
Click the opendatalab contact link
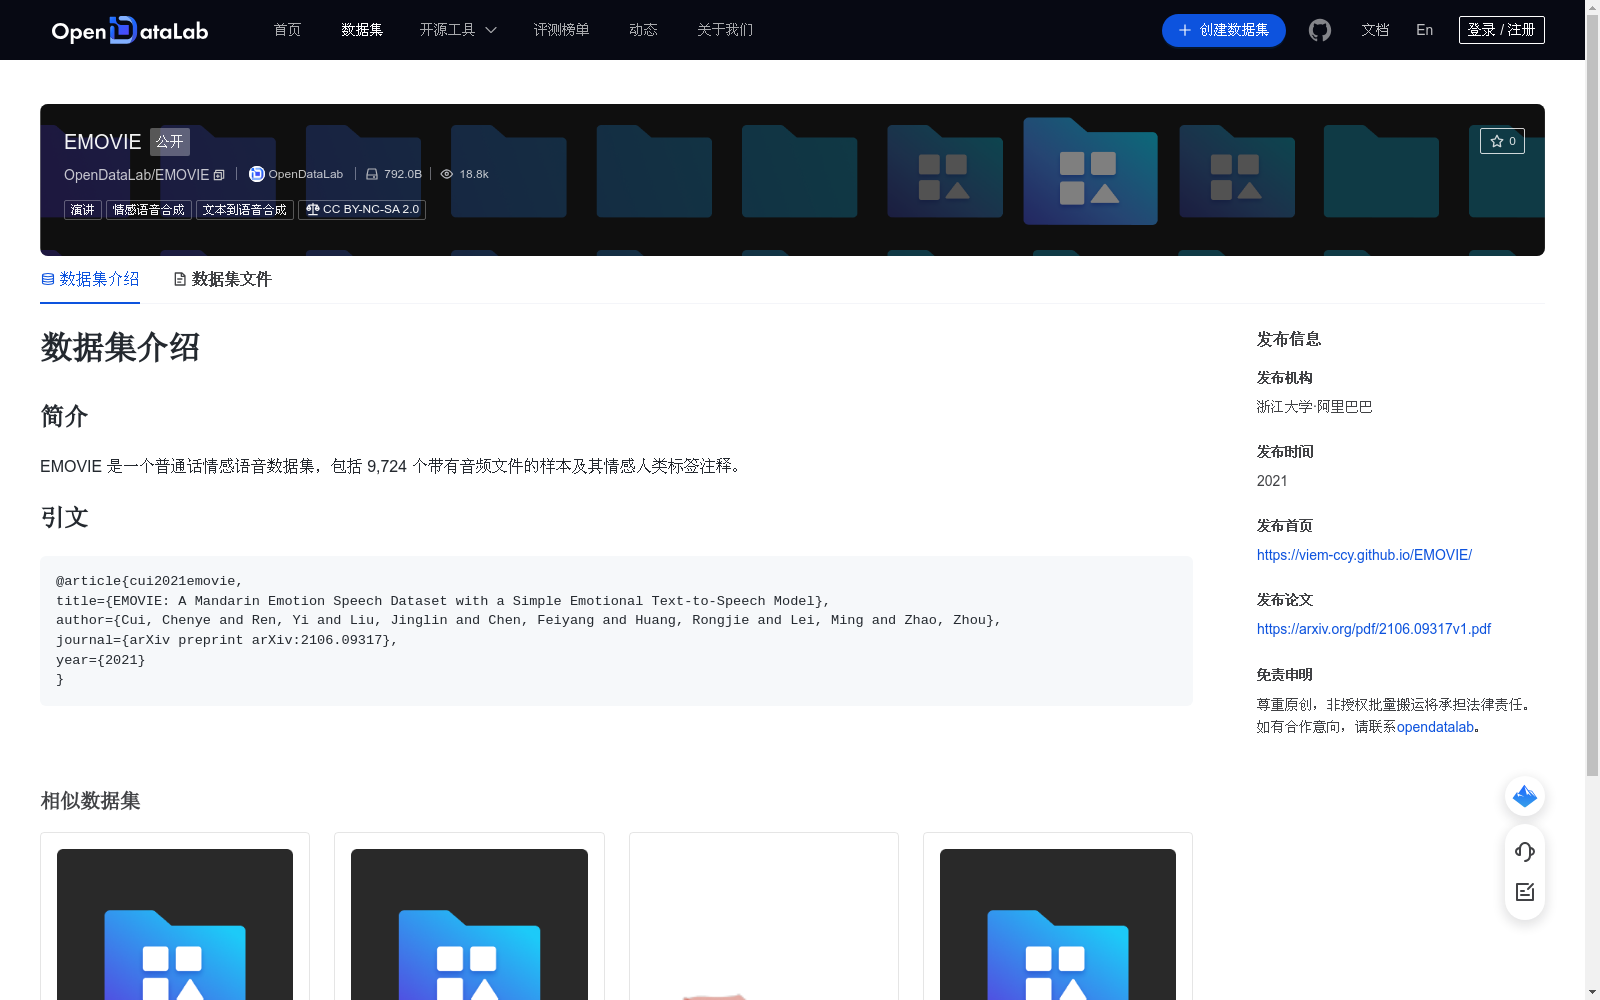tap(1435, 727)
